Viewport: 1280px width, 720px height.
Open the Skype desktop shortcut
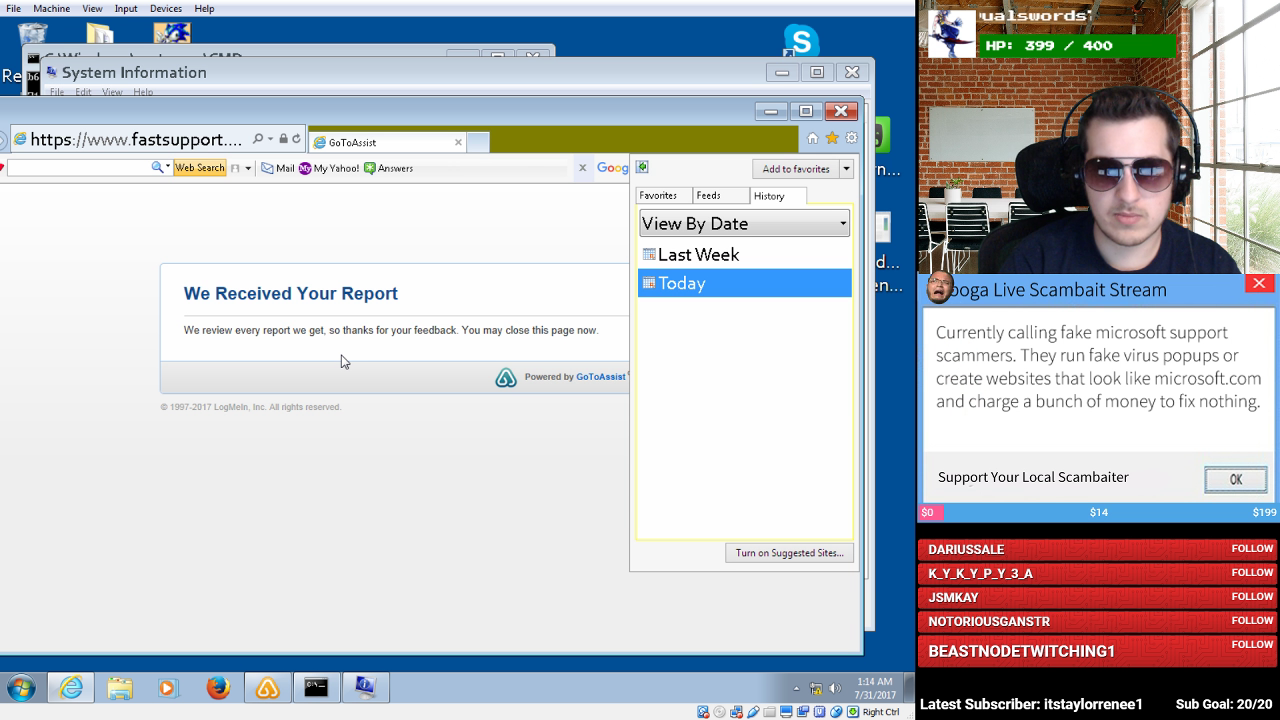801,41
